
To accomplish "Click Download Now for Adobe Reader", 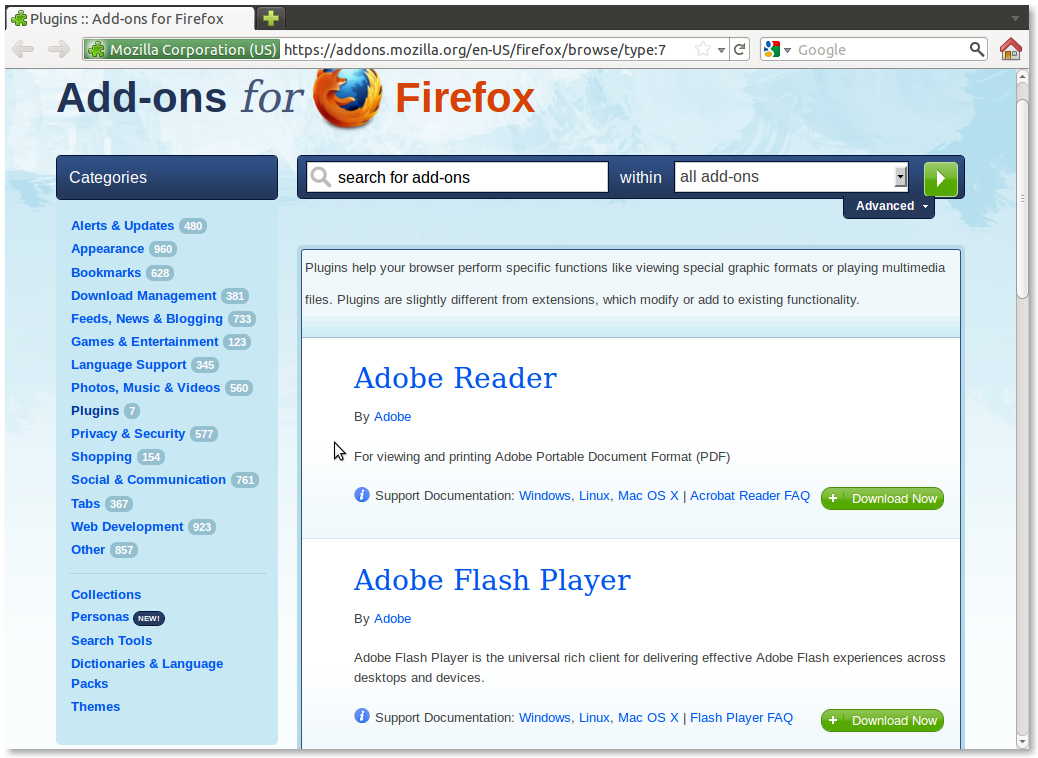I will pyautogui.click(x=882, y=498).
